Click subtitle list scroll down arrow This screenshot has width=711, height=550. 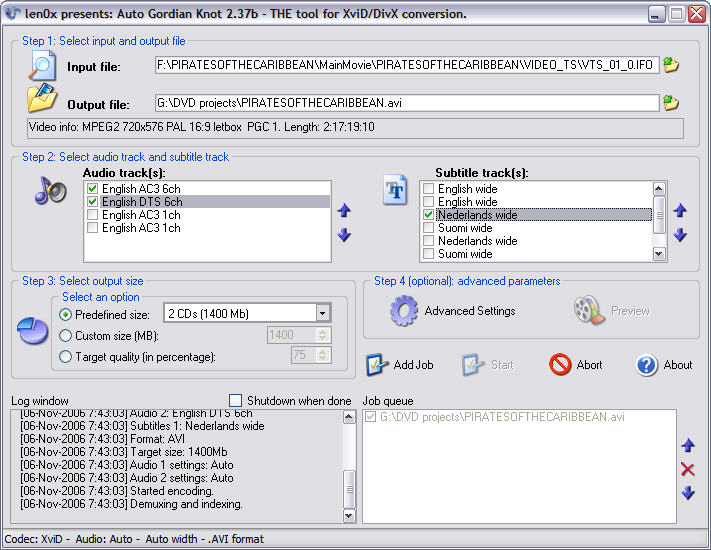point(659,254)
